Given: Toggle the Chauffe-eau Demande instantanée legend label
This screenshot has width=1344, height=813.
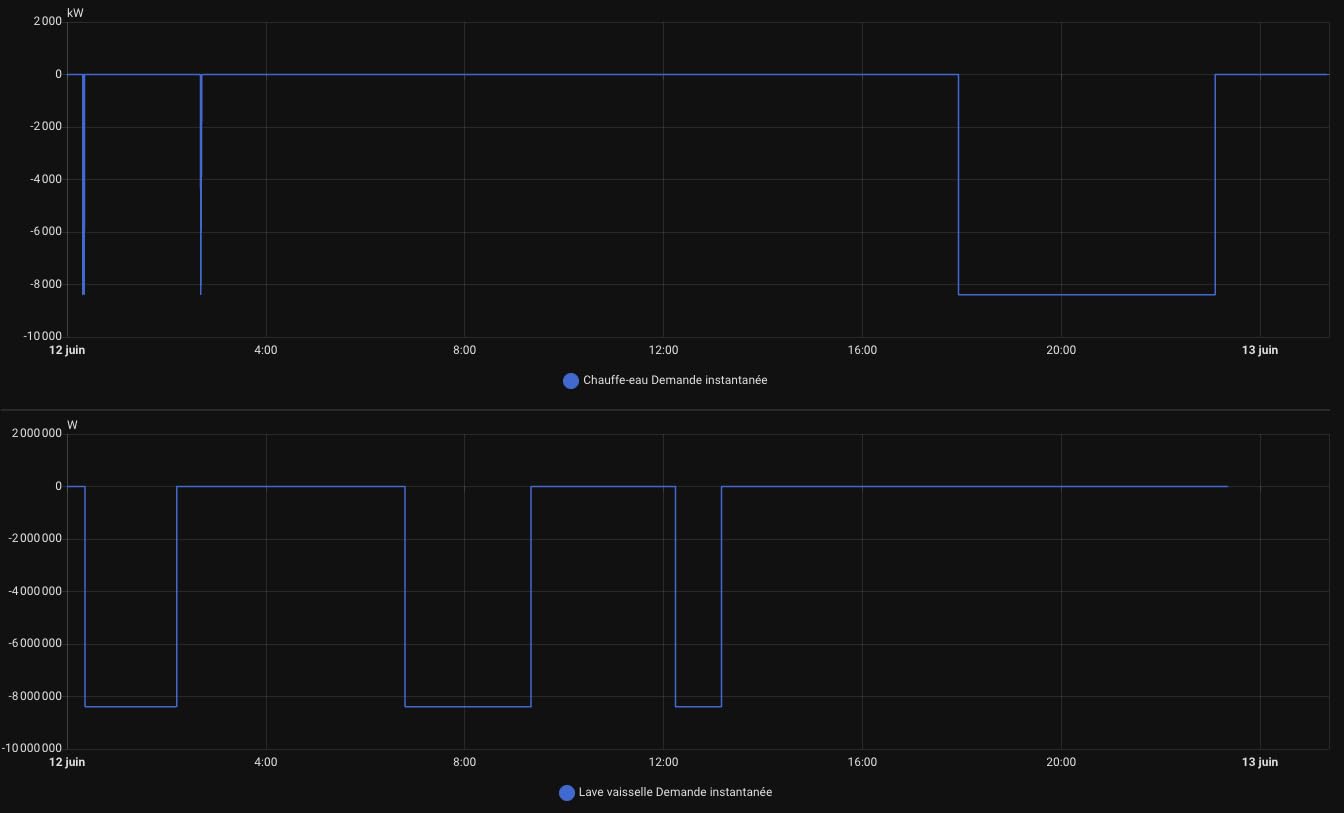Looking at the screenshot, I should pos(675,380).
